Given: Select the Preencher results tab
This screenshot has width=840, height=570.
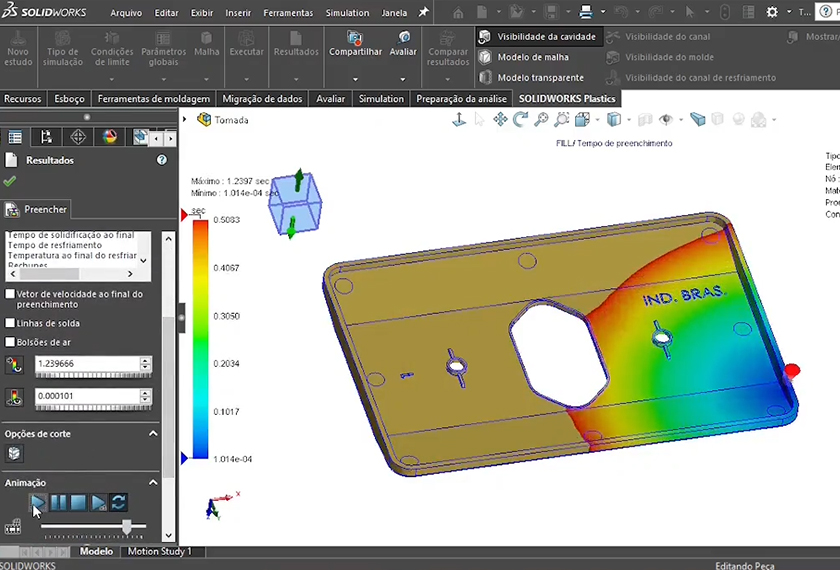Looking at the screenshot, I should (36, 209).
